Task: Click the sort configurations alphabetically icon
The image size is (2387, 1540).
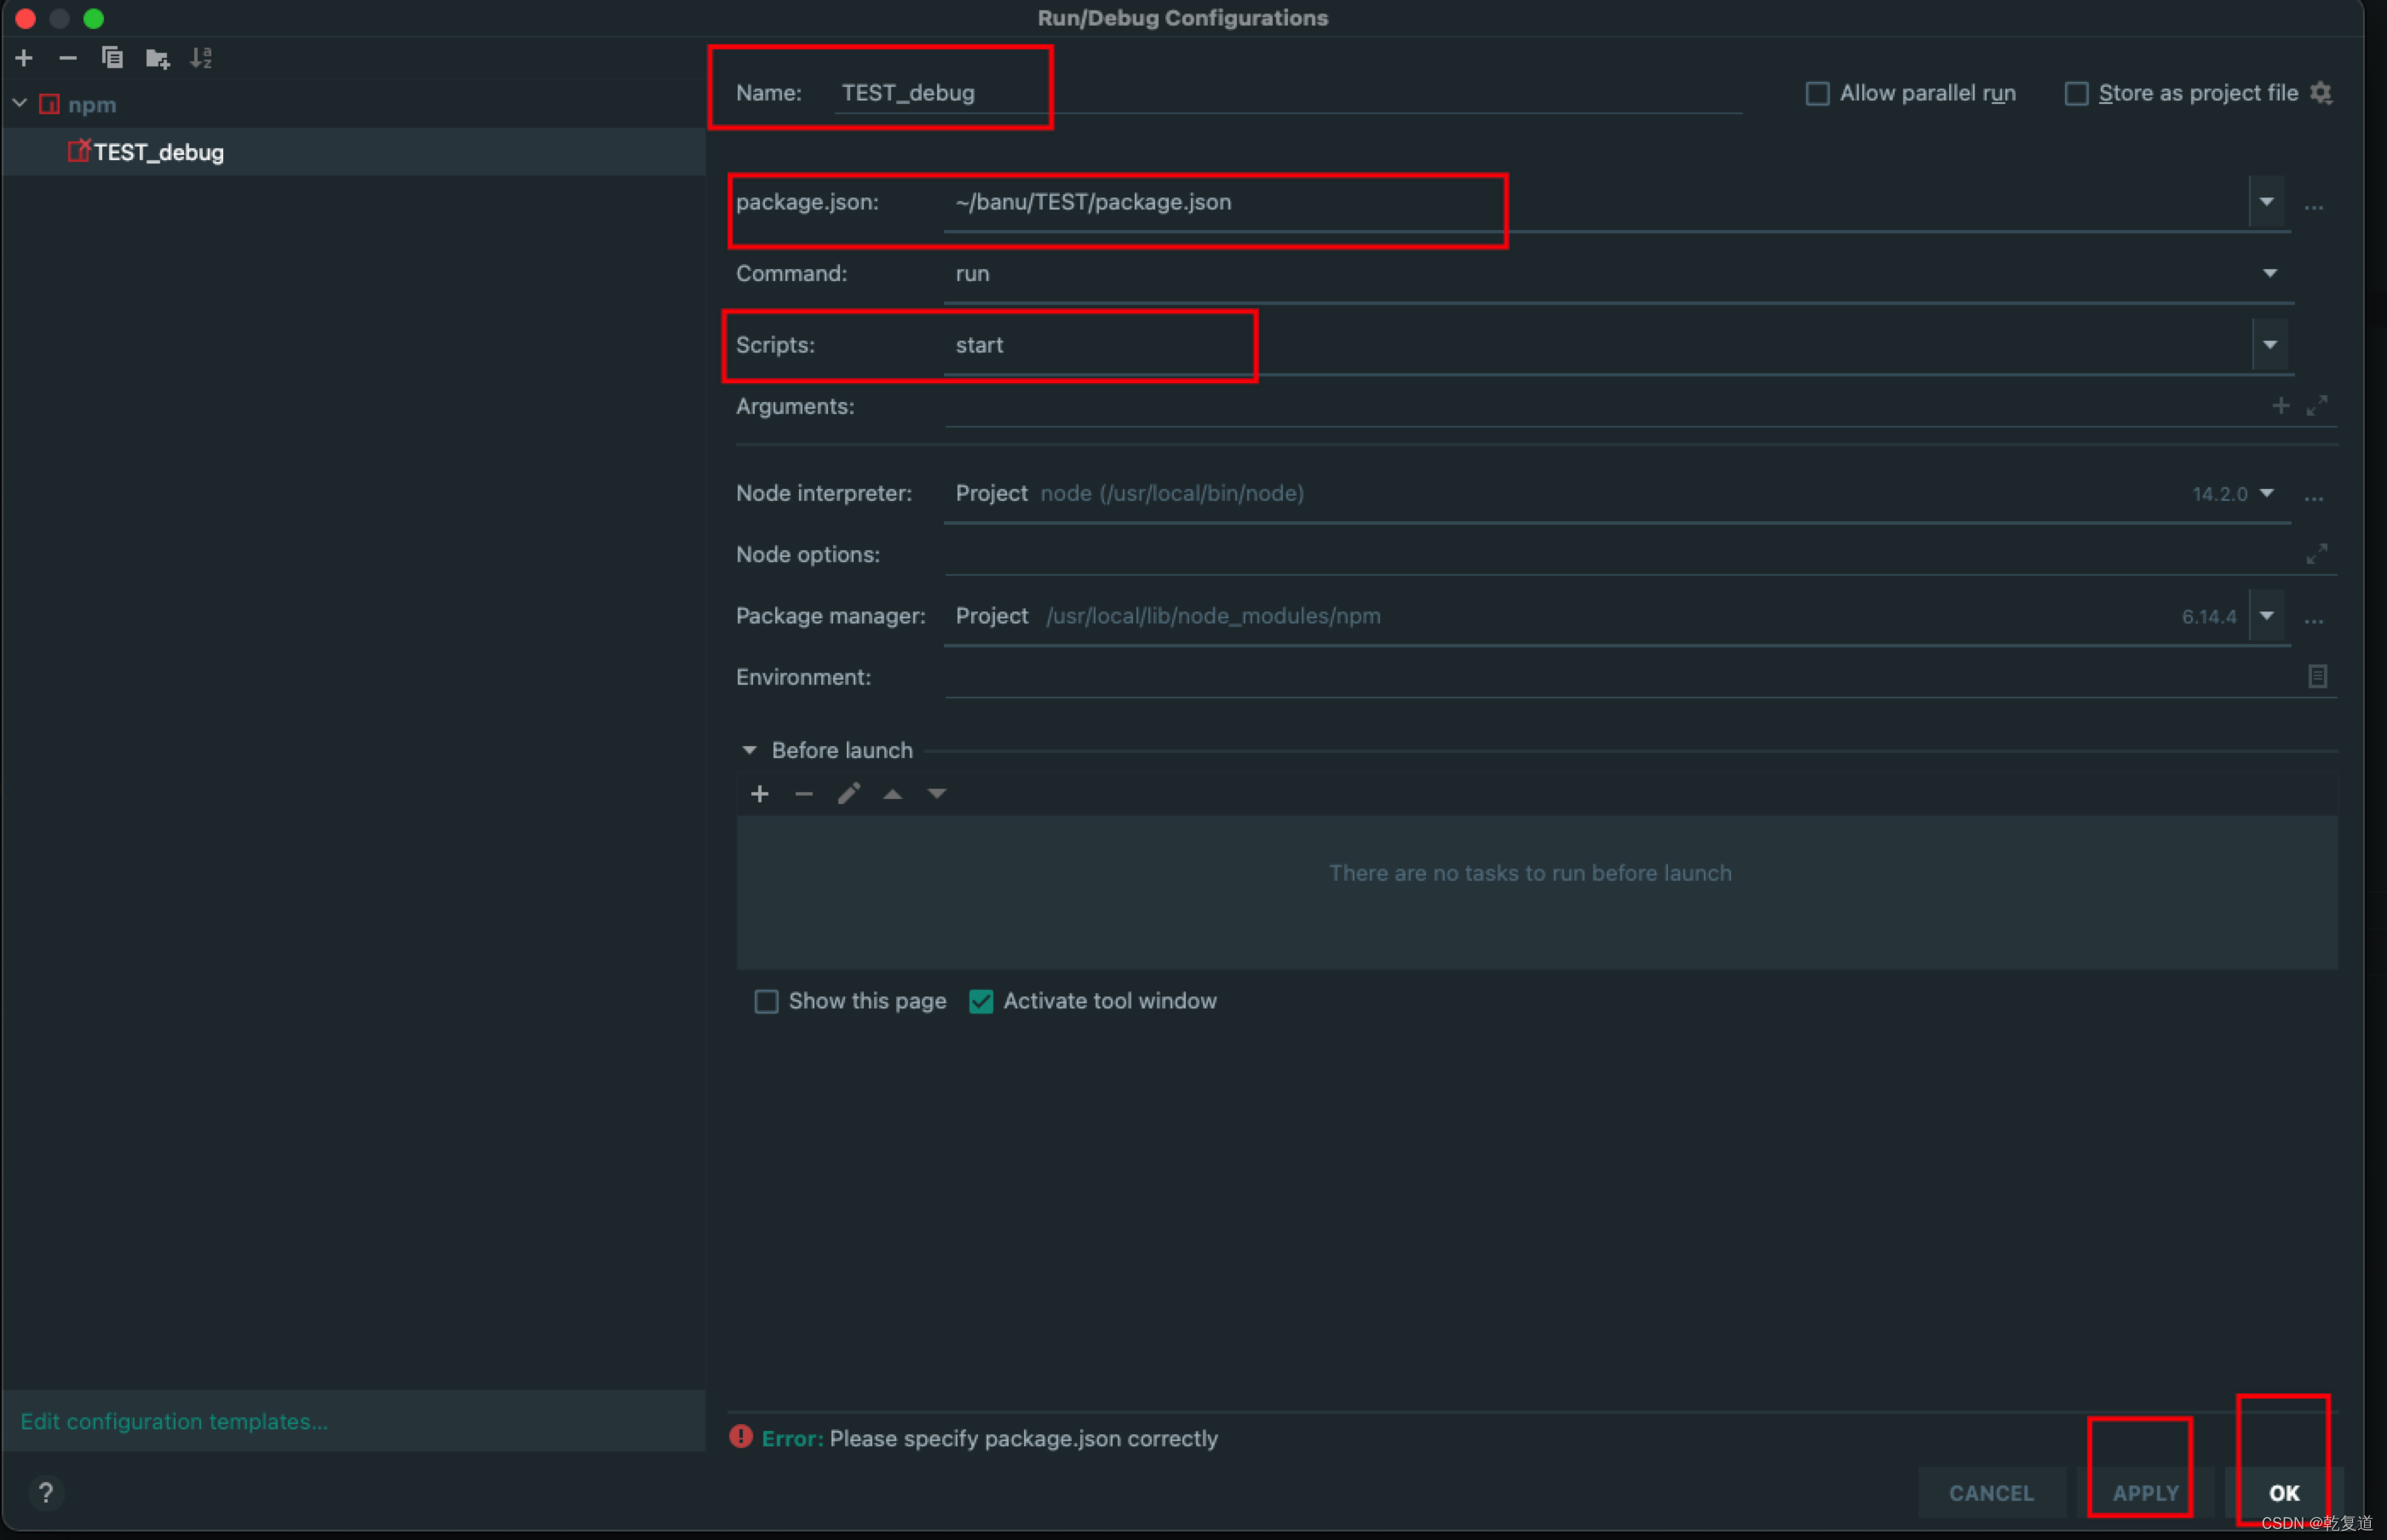Action: coord(201,58)
